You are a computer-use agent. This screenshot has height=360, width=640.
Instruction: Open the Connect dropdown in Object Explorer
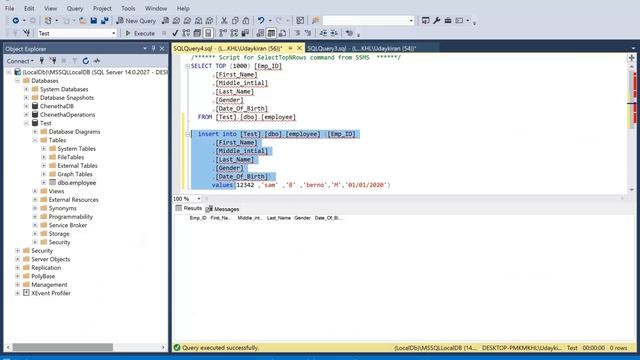20,61
